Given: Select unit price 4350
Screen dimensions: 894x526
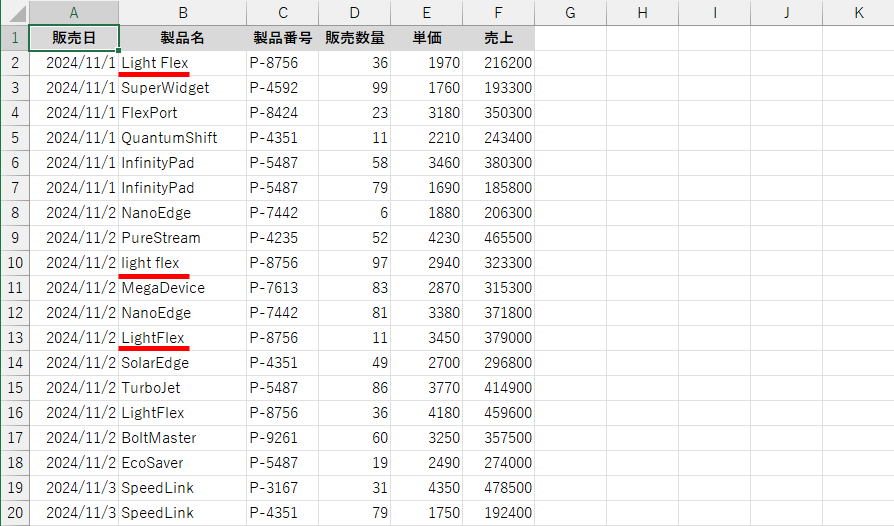Looking at the screenshot, I should [426, 488].
